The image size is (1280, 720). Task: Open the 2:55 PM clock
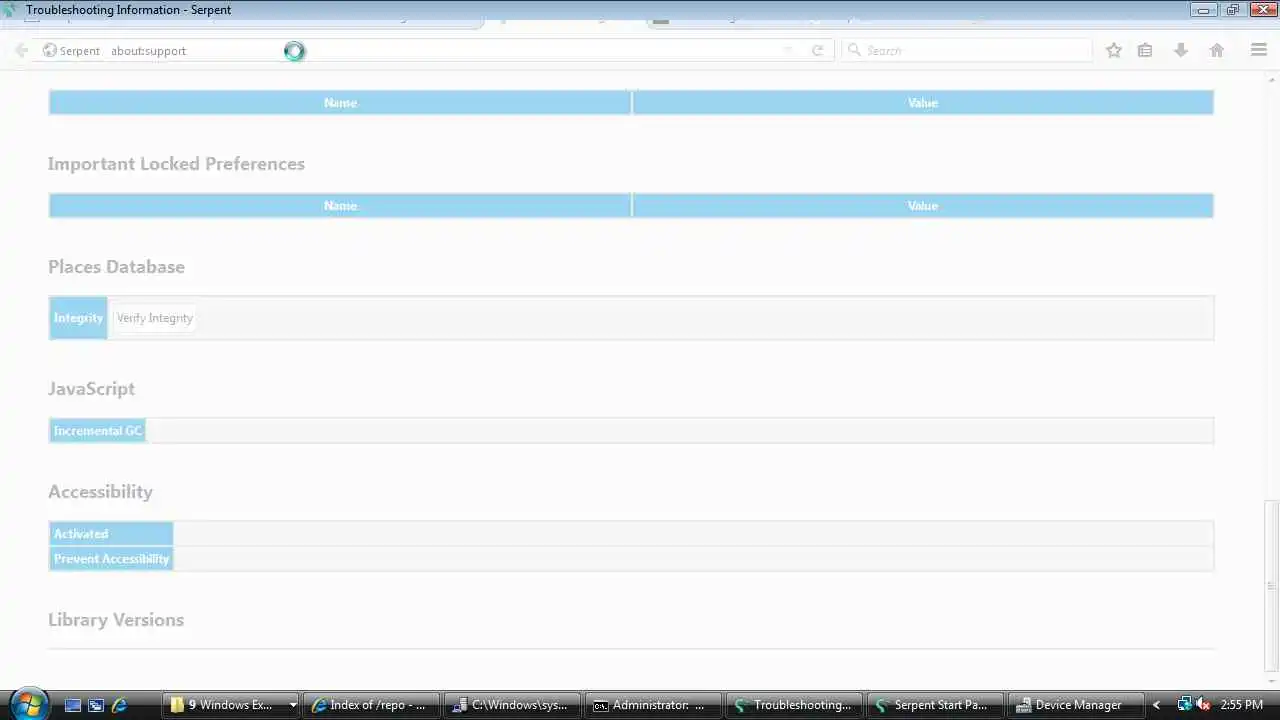click(1242, 705)
